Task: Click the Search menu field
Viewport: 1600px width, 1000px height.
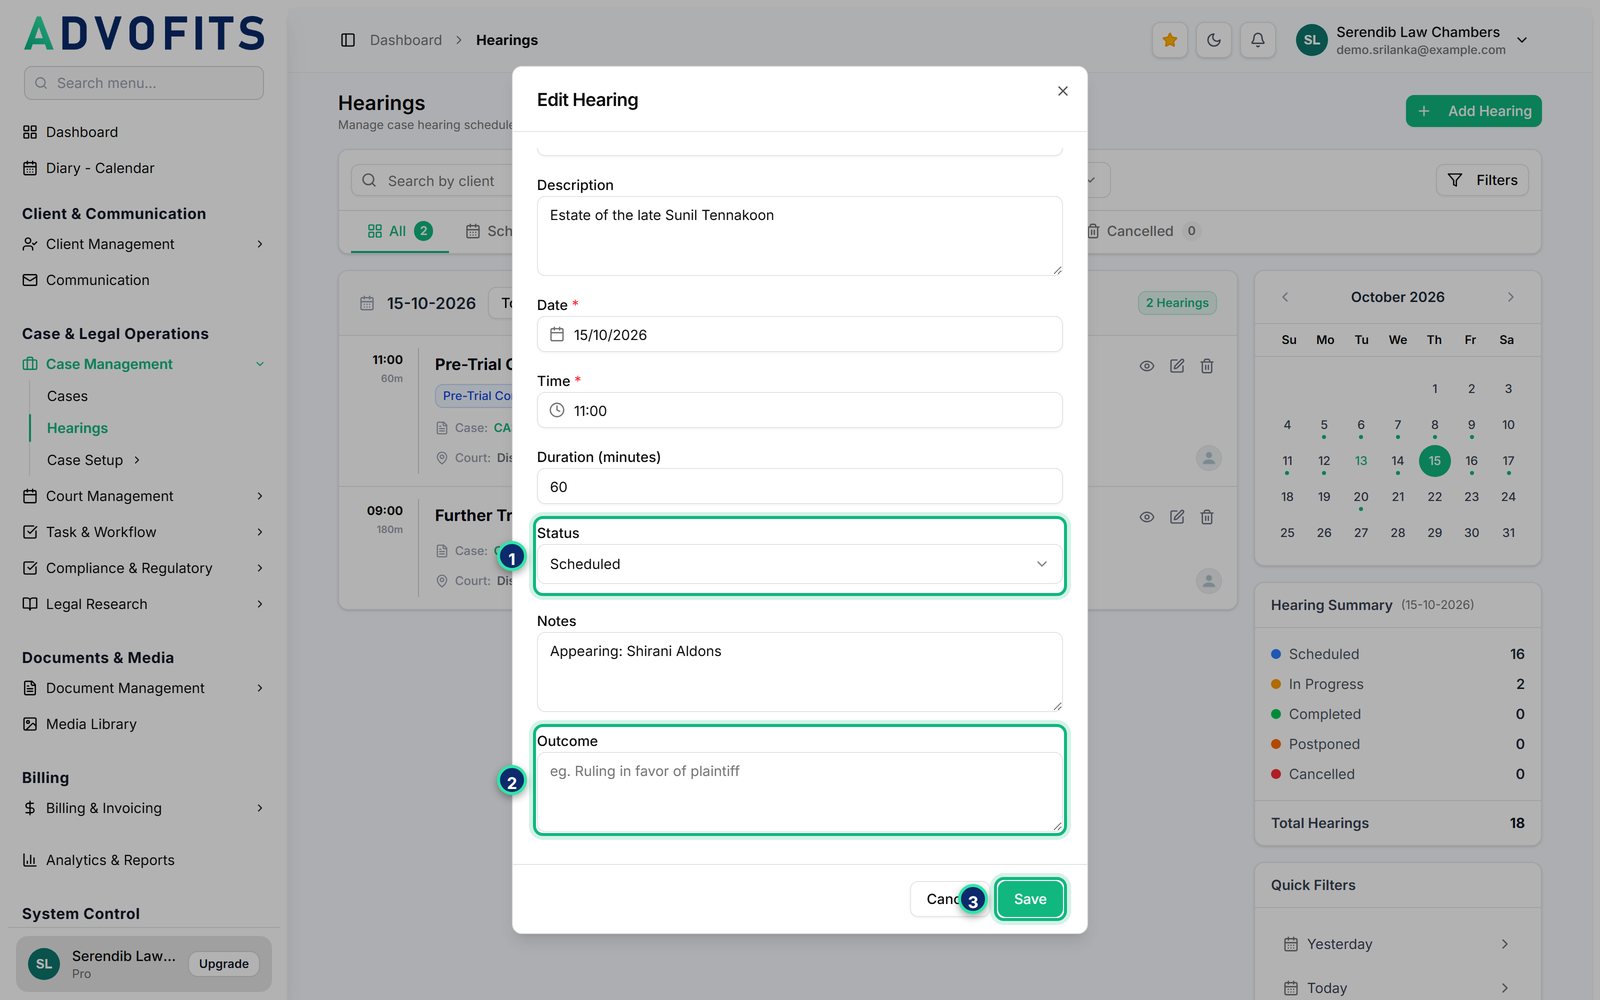Action: point(144,83)
